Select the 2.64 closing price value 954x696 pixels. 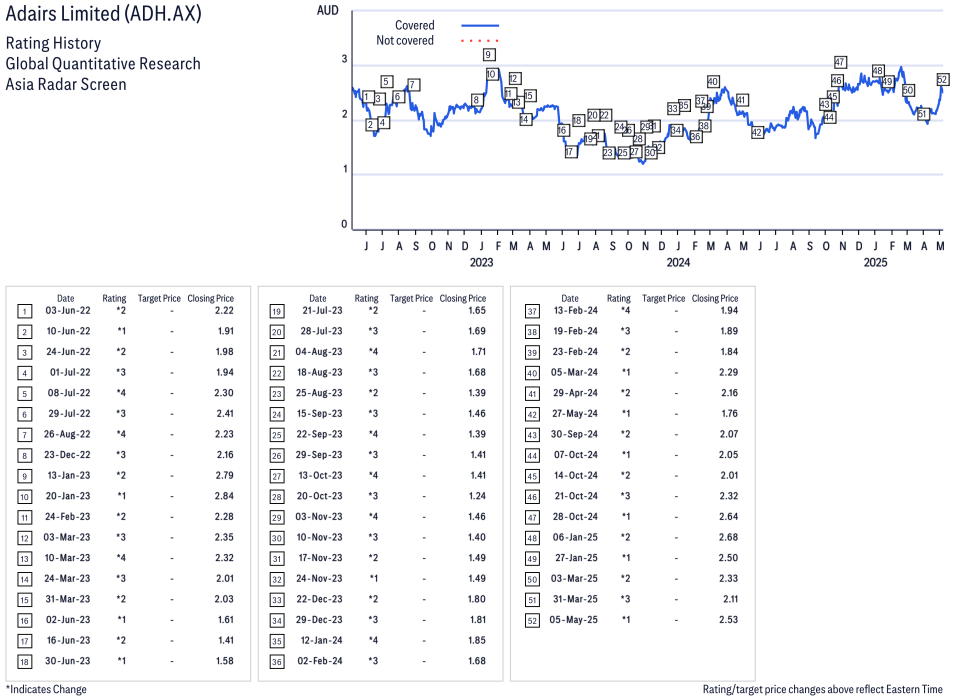(x=728, y=517)
